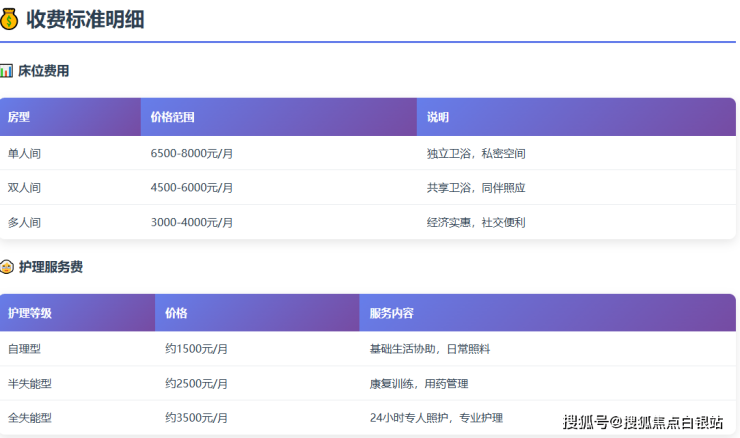Select the 价格范围 column header
The height and width of the screenshot is (438, 740).
(x=172, y=117)
